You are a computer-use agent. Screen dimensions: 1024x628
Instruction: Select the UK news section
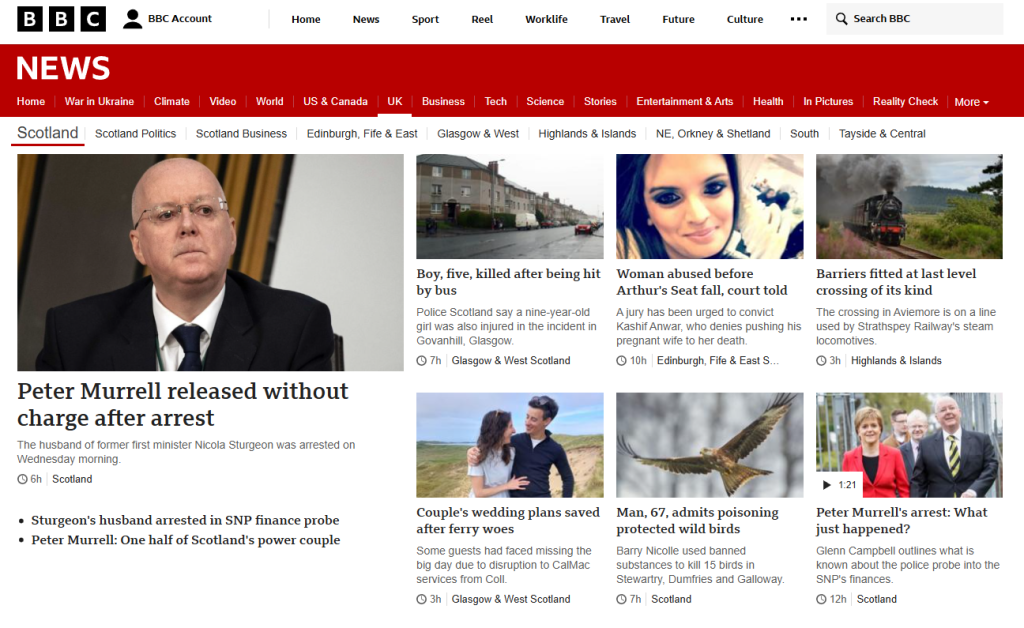[394, 101]
